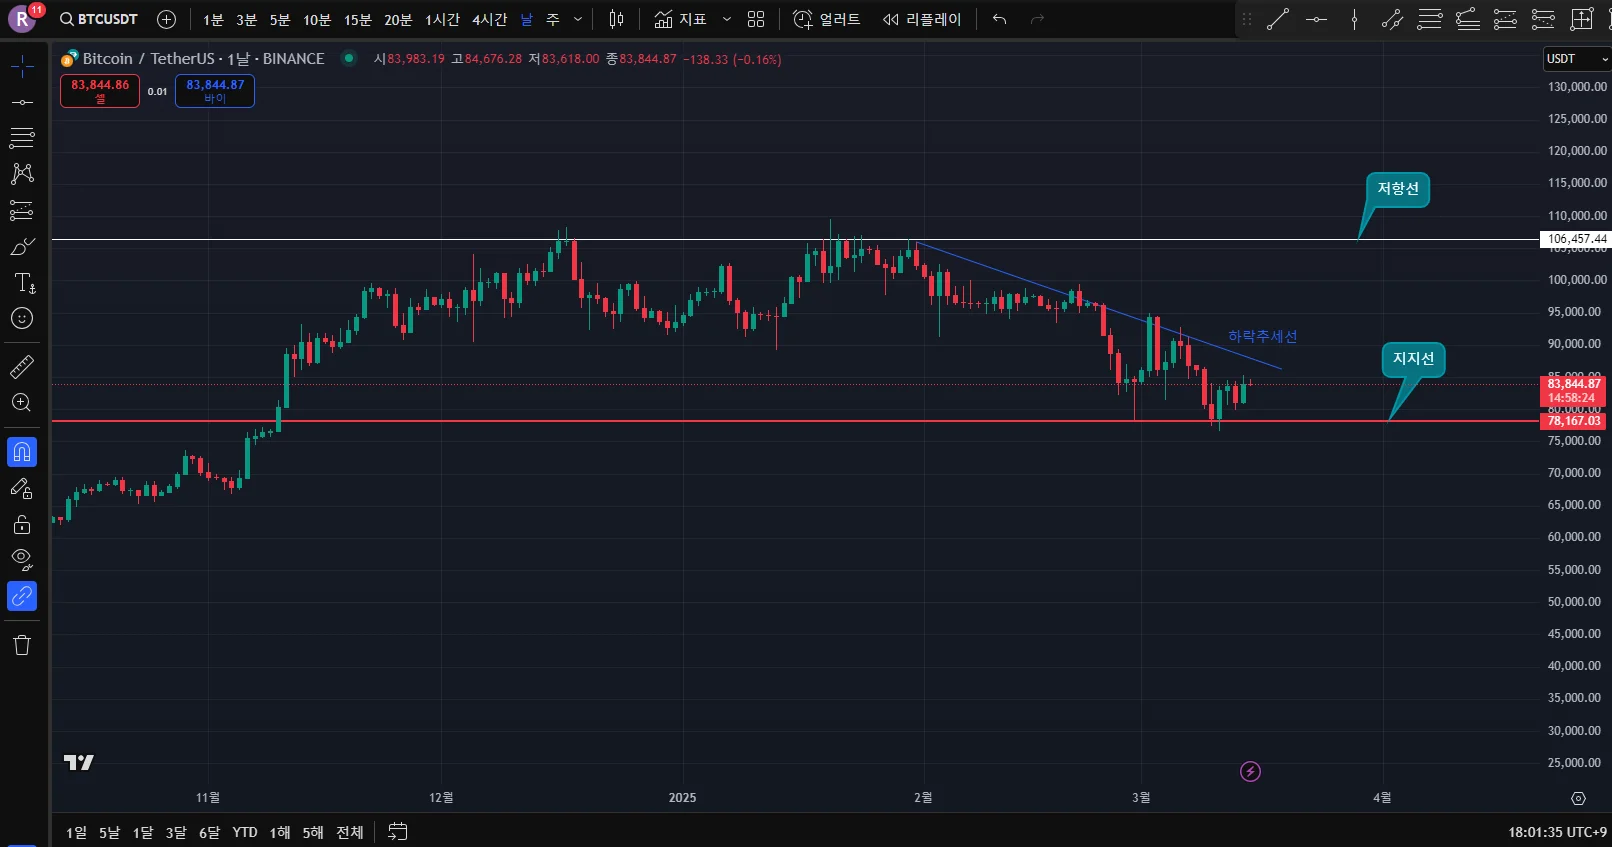
Task: Select the 1해 date range
Action: click(280, 832)
